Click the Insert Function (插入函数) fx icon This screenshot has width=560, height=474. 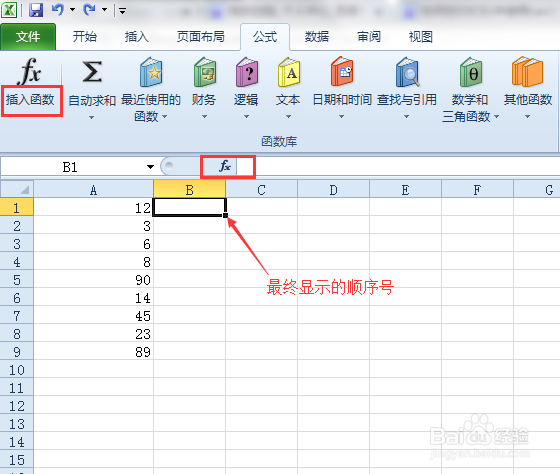point(29,71)
